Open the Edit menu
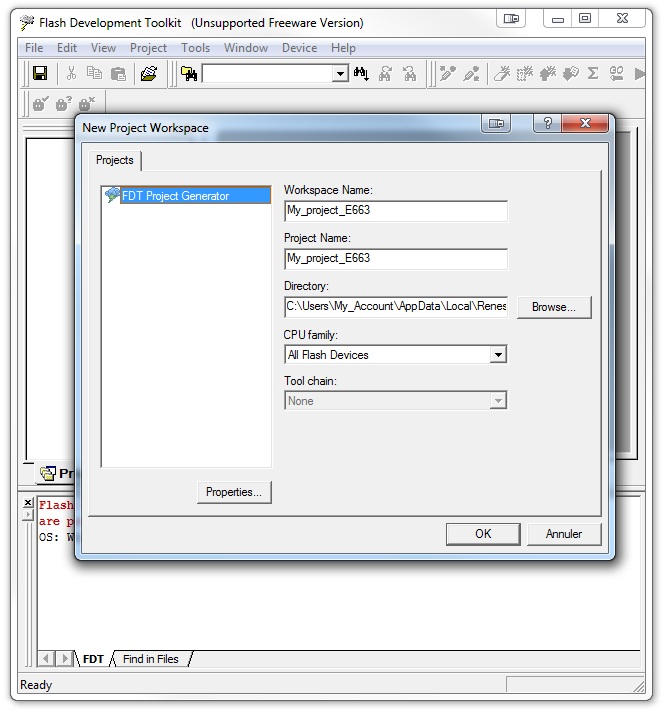This screenshot has width=668, height=715. (67, 48)
